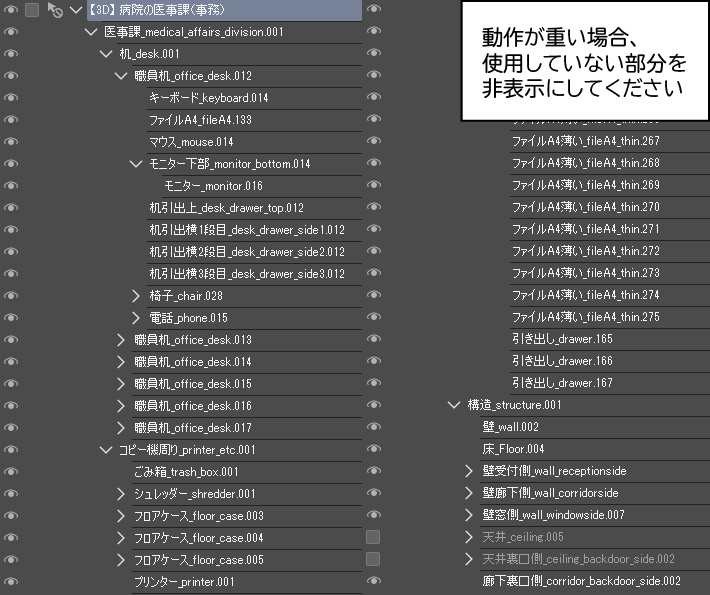This screenshot has width=710, height=595.
Task: Hide 医事課_medical_affairs_division.001 via eye icon
Action: tap(11, 32)
